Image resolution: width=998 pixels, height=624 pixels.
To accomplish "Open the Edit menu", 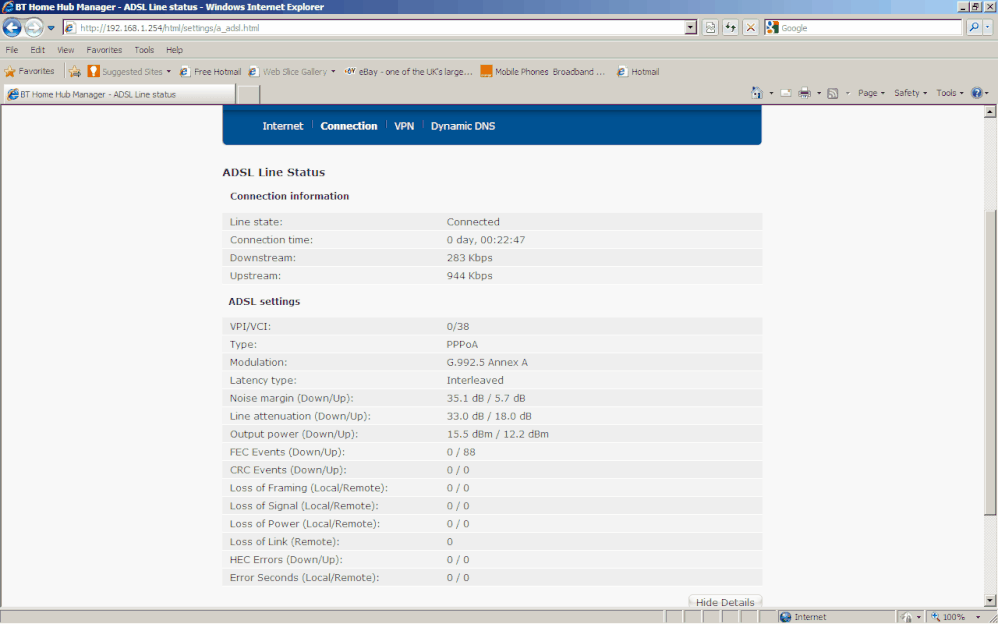I will coord(38,50).
